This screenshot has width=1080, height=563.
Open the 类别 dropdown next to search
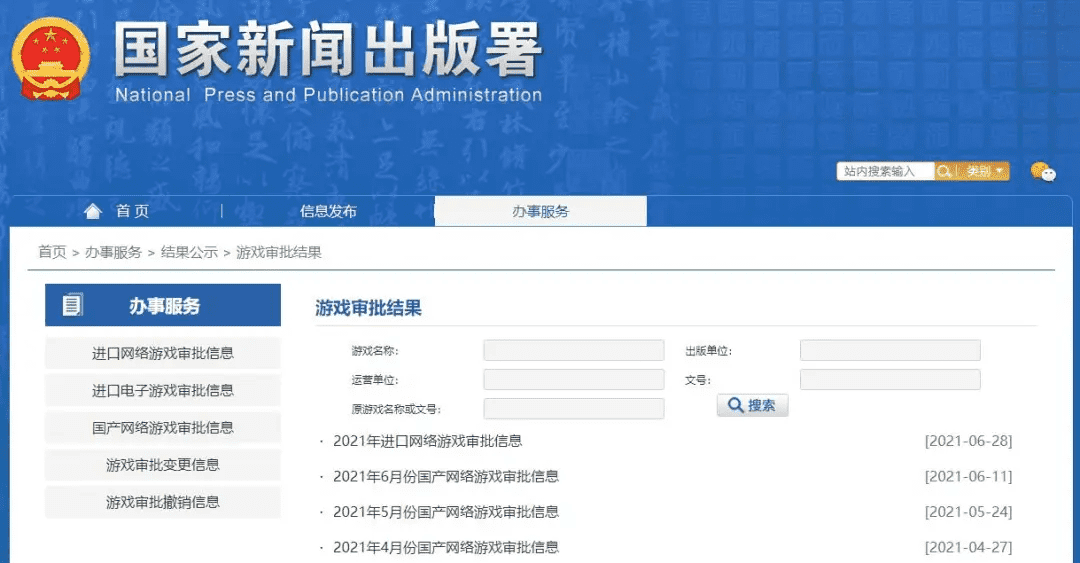tap(984, 171)
